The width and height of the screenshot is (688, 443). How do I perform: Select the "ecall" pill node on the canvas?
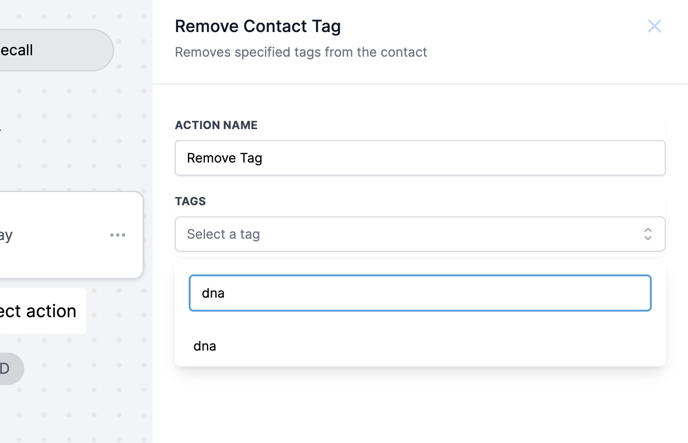pos(50,50)
